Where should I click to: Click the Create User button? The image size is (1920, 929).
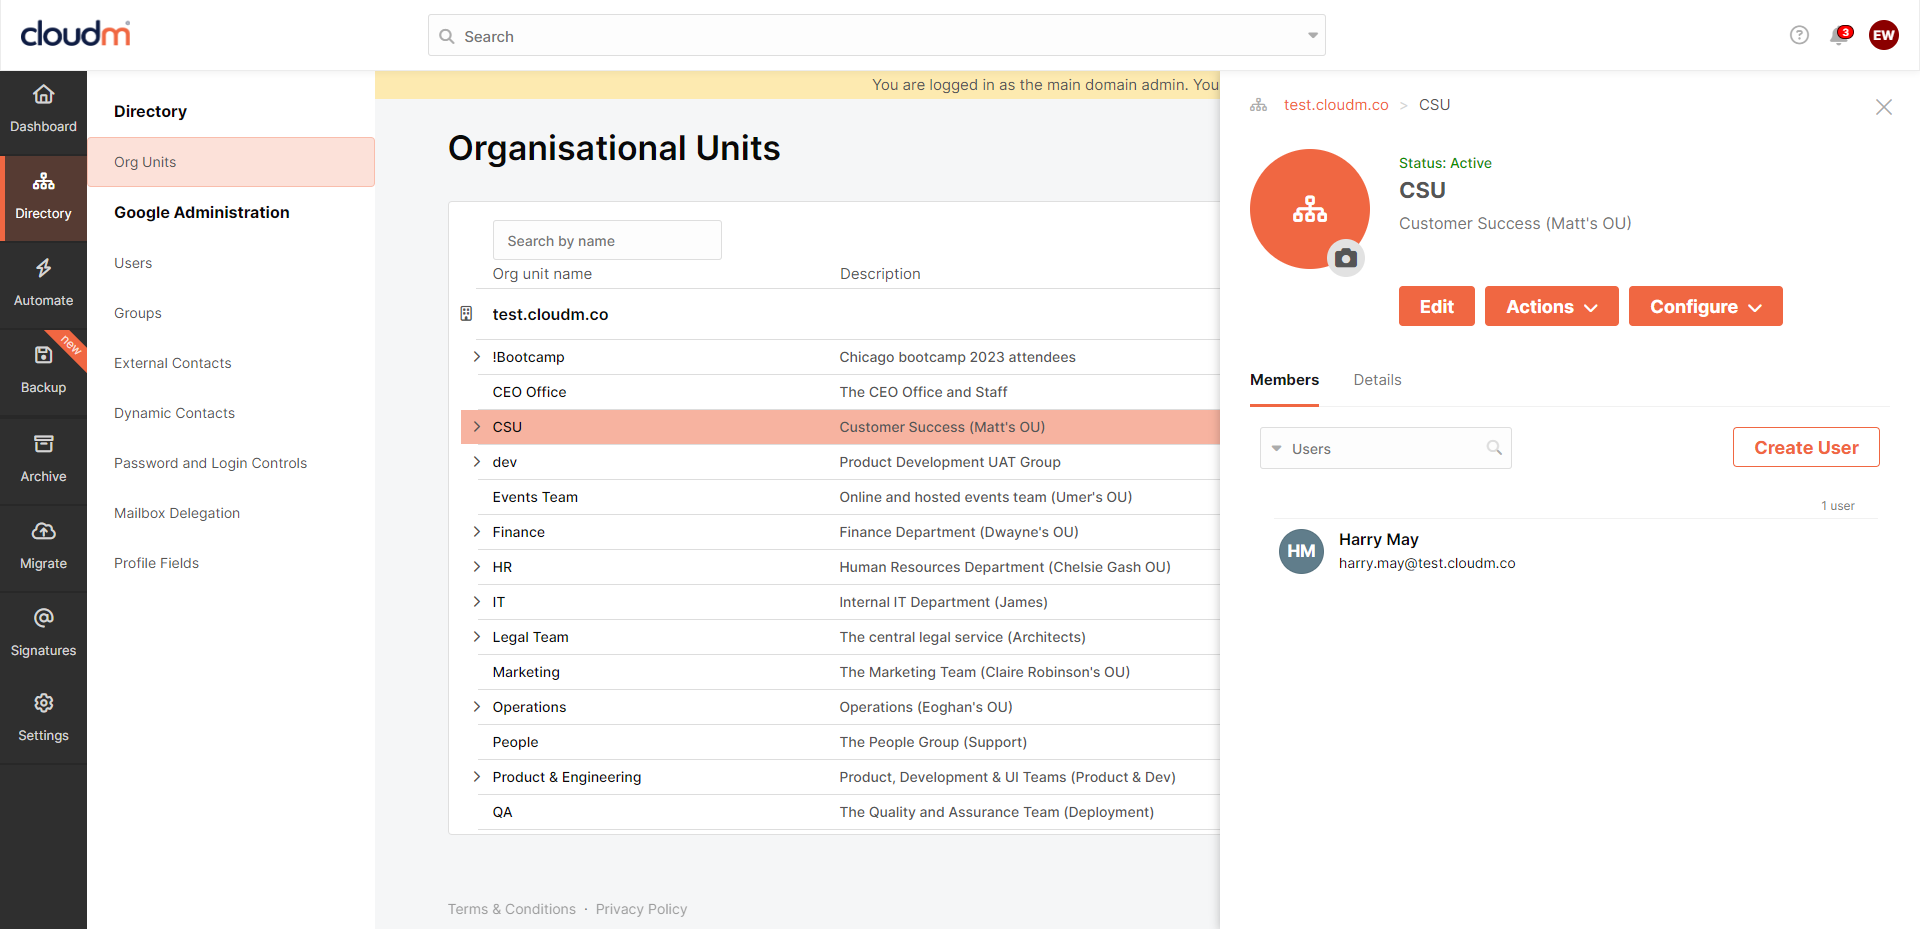tap(1806, 447)
